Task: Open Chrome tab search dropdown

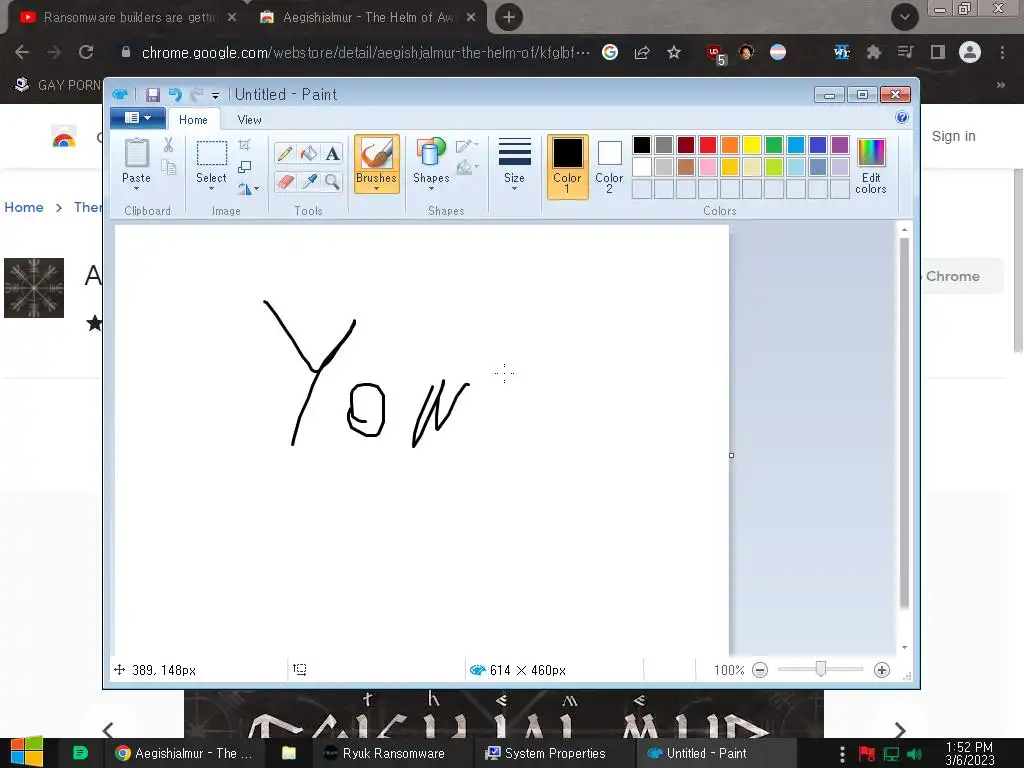Action: 904,17
